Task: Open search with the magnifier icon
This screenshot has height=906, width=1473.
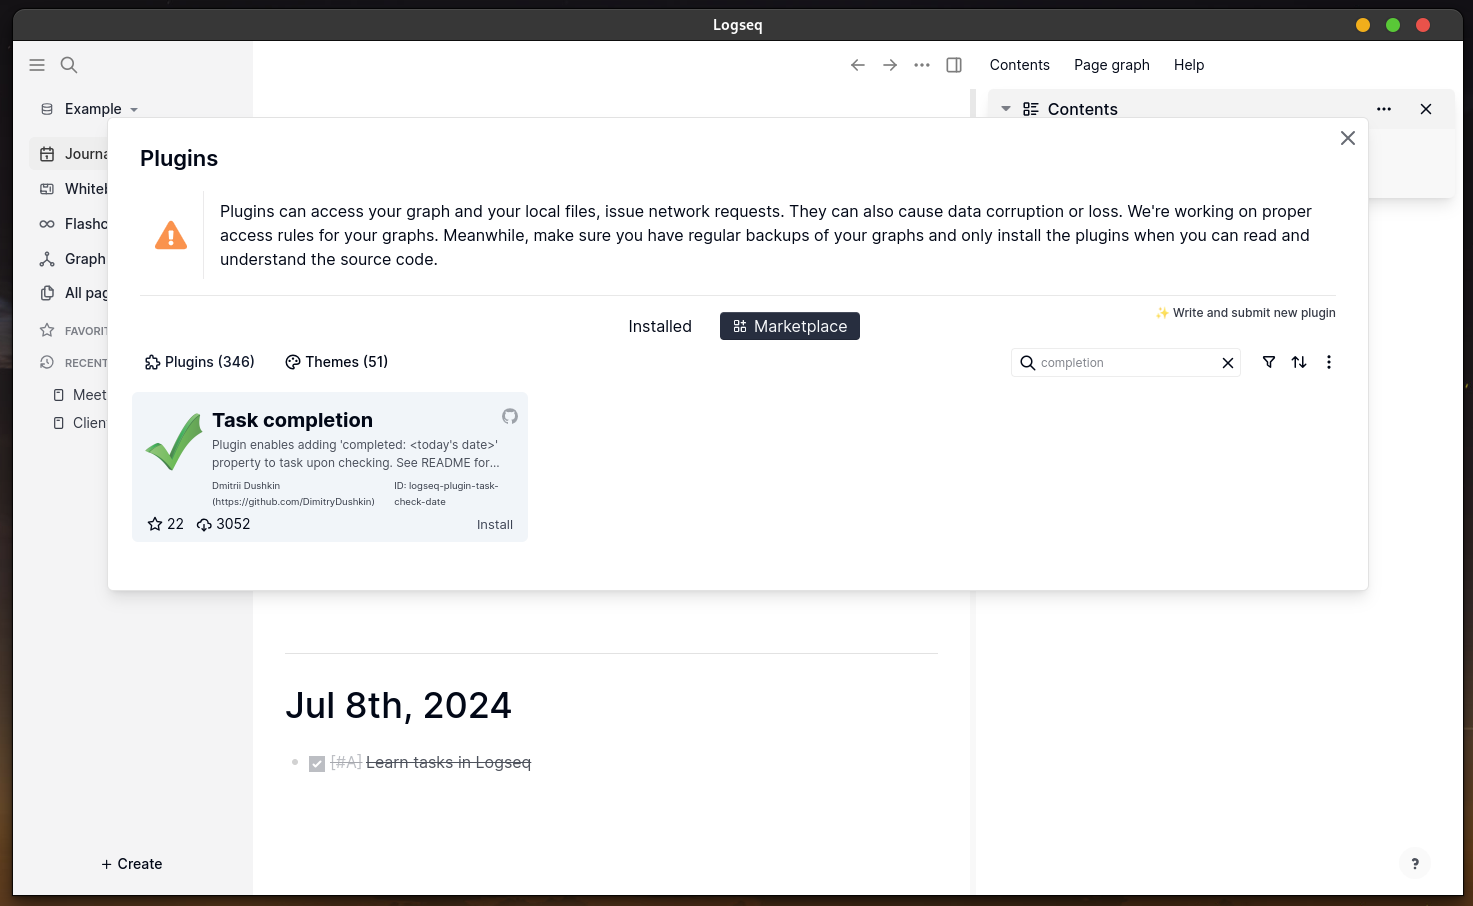Action: coord(69,65)
